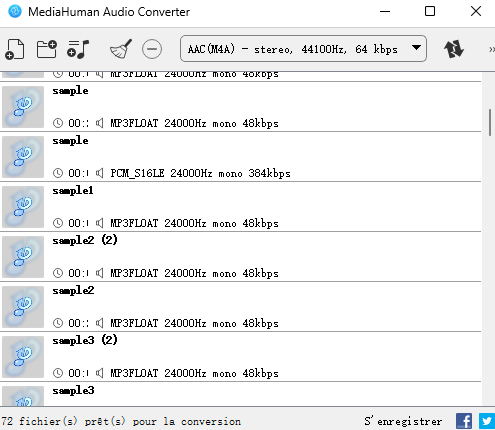Open the Twitter icon in status bar
This screenshot has width=495, height=430.
coord(487,421)
